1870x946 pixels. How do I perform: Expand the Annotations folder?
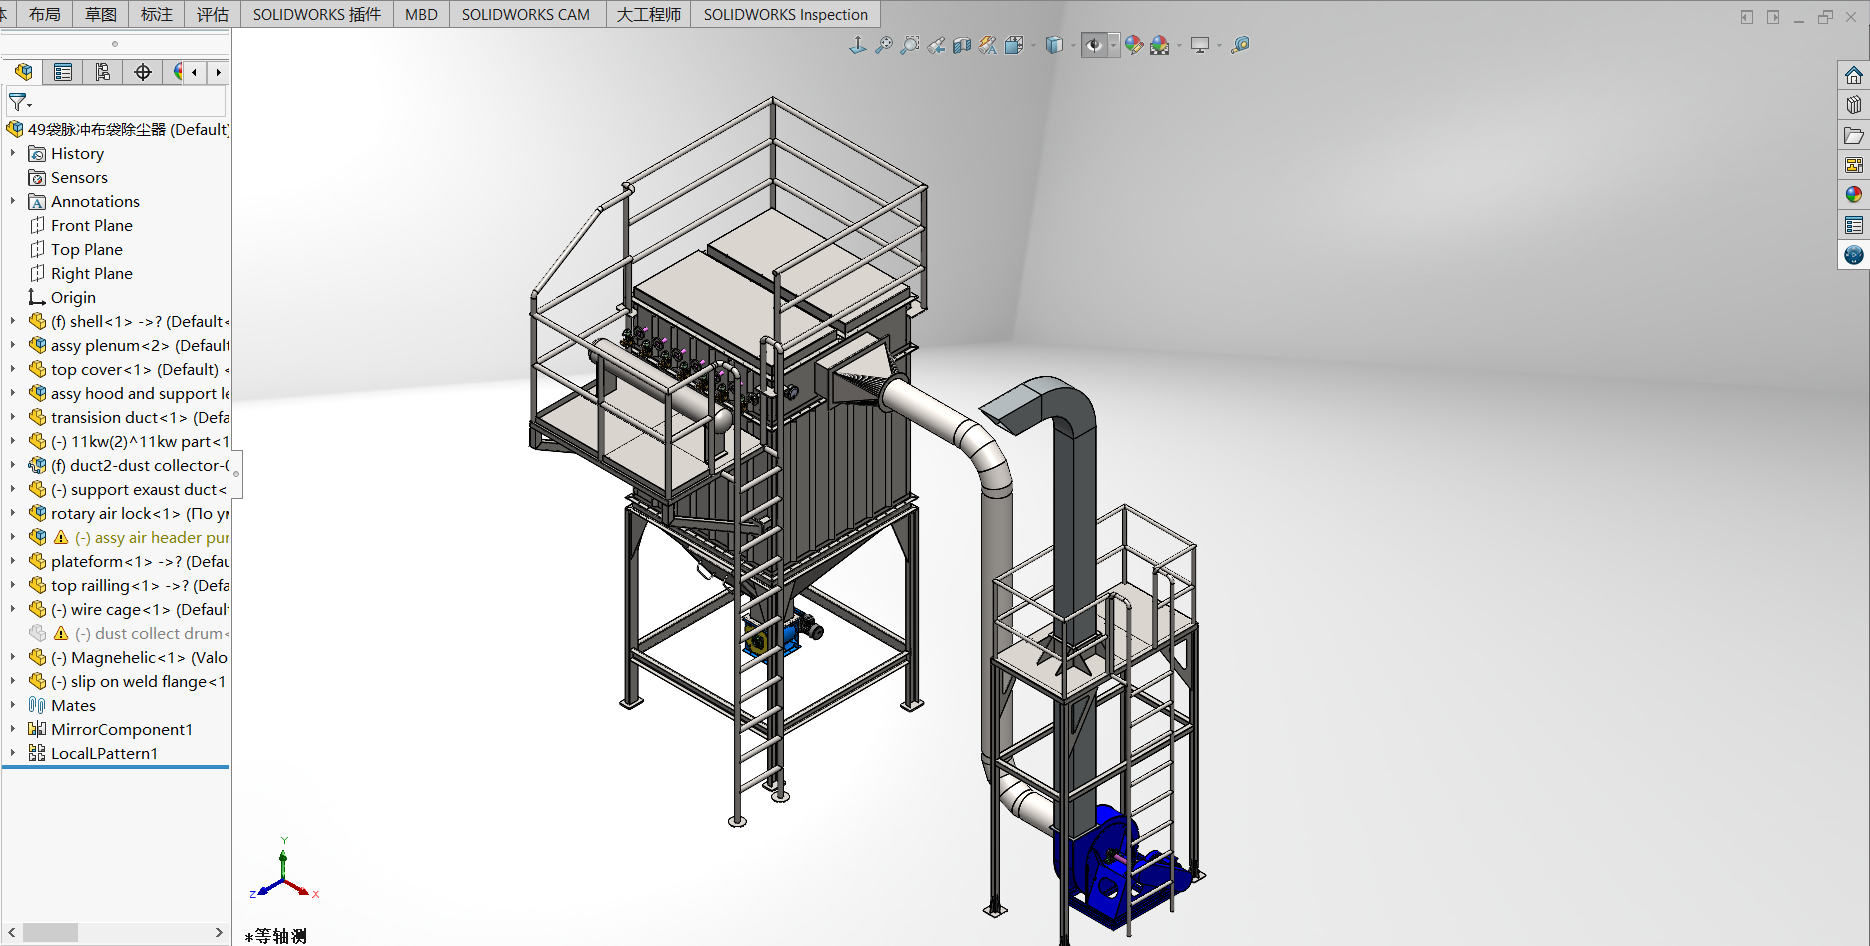pyautogui.click(x=13, y=201)
